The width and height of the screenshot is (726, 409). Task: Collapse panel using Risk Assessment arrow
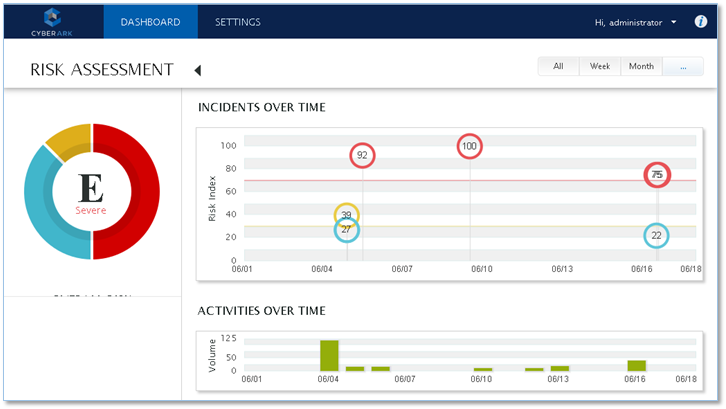coord(197,70)
